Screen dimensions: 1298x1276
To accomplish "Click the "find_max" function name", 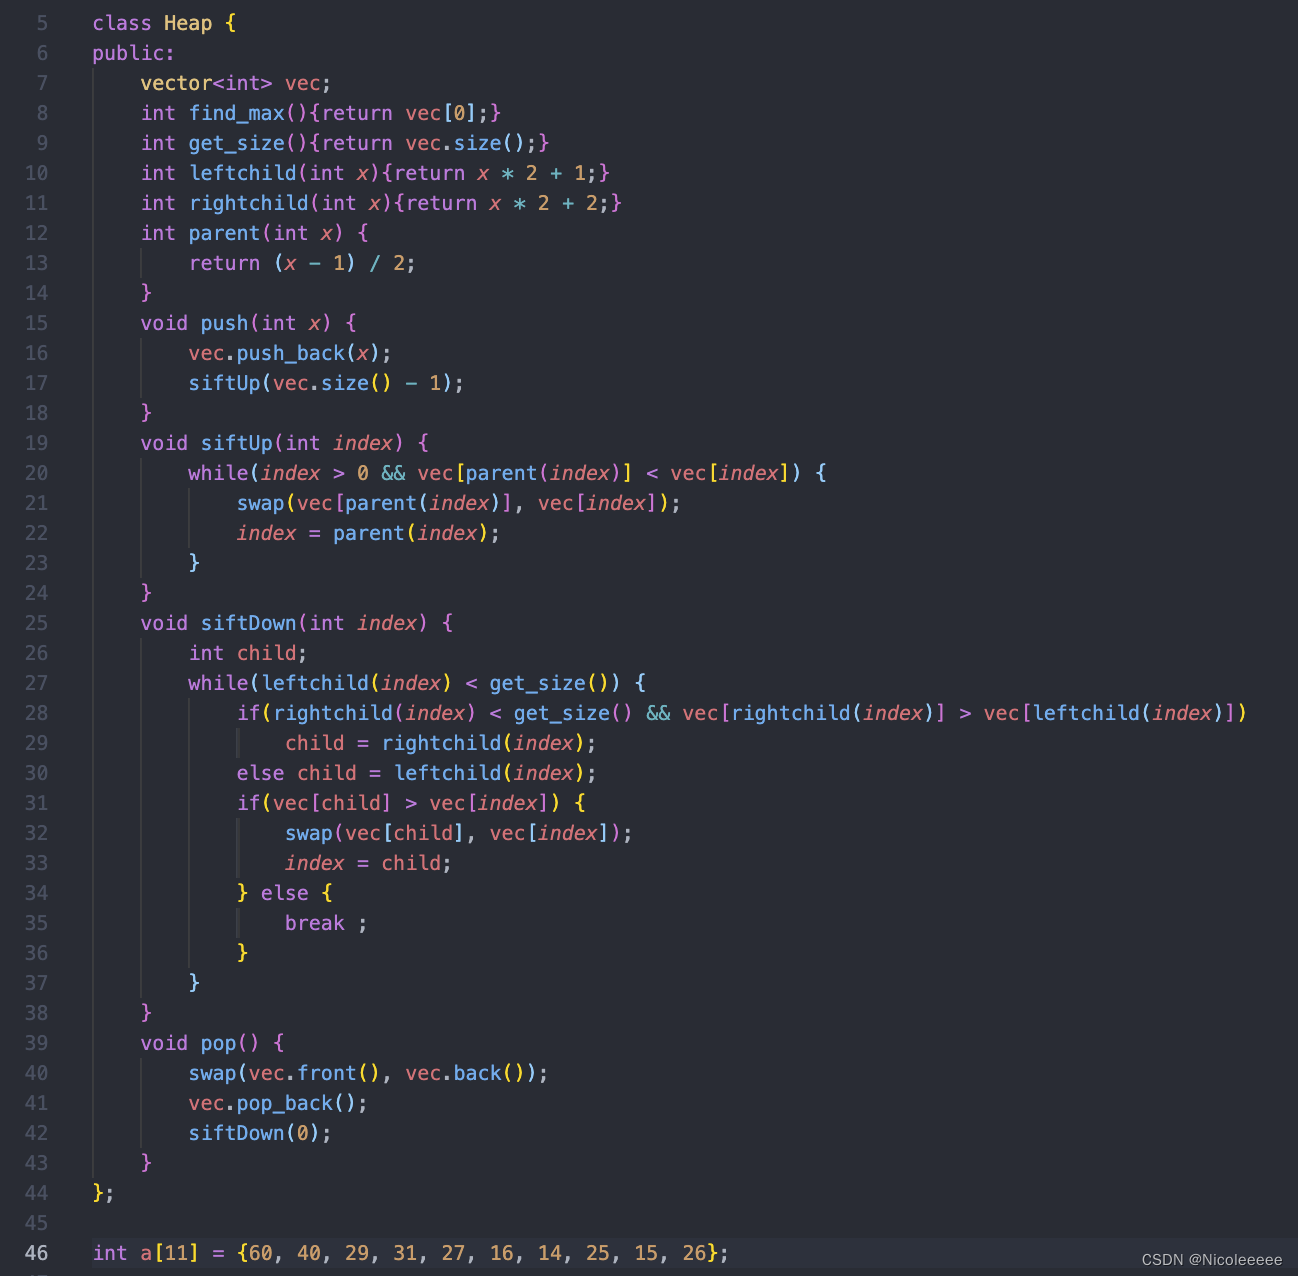I will (x=237, y=113).
